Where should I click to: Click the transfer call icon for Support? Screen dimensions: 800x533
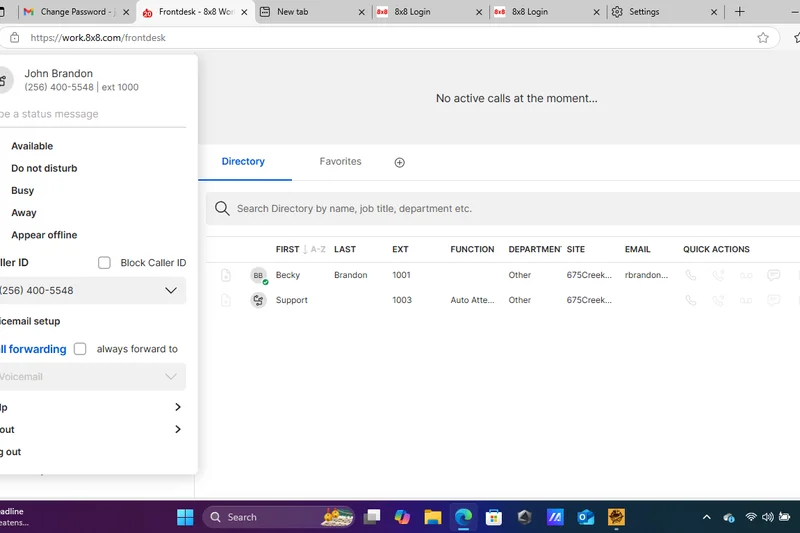tap(718, 300)
